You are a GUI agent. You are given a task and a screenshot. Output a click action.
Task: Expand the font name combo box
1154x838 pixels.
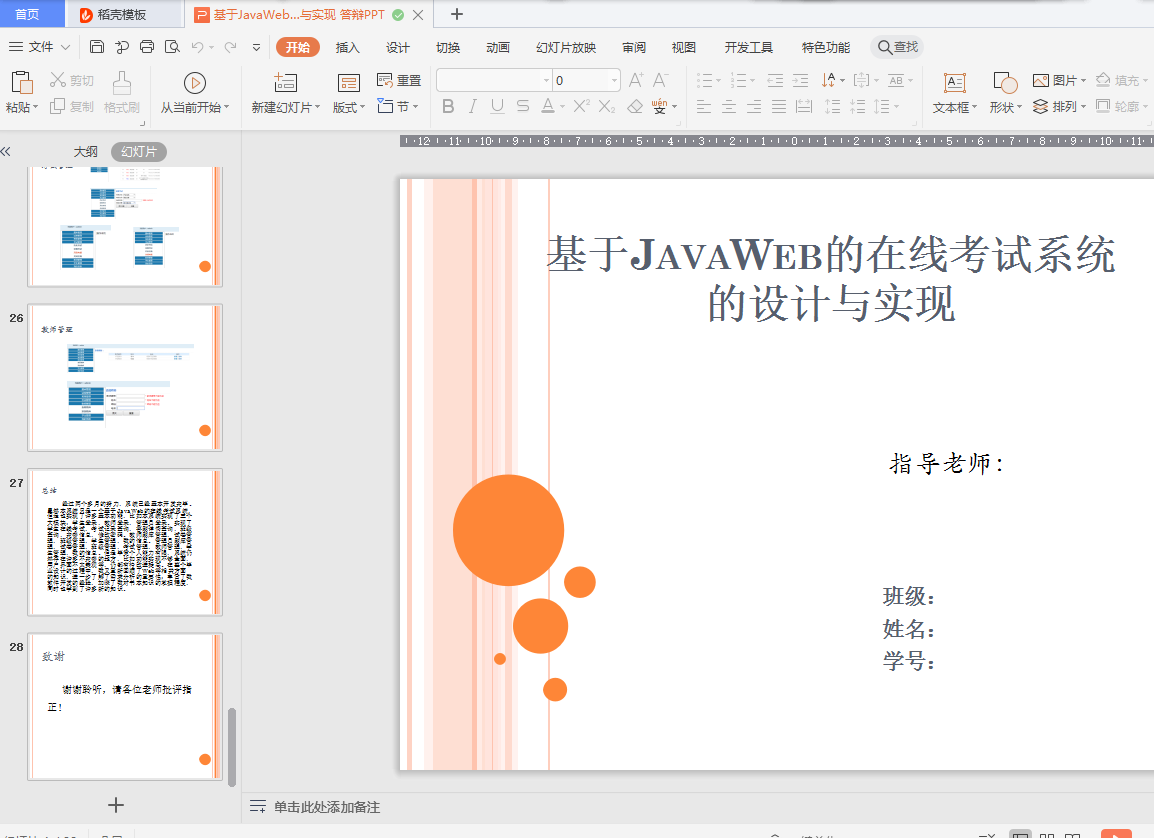point(546,80)
